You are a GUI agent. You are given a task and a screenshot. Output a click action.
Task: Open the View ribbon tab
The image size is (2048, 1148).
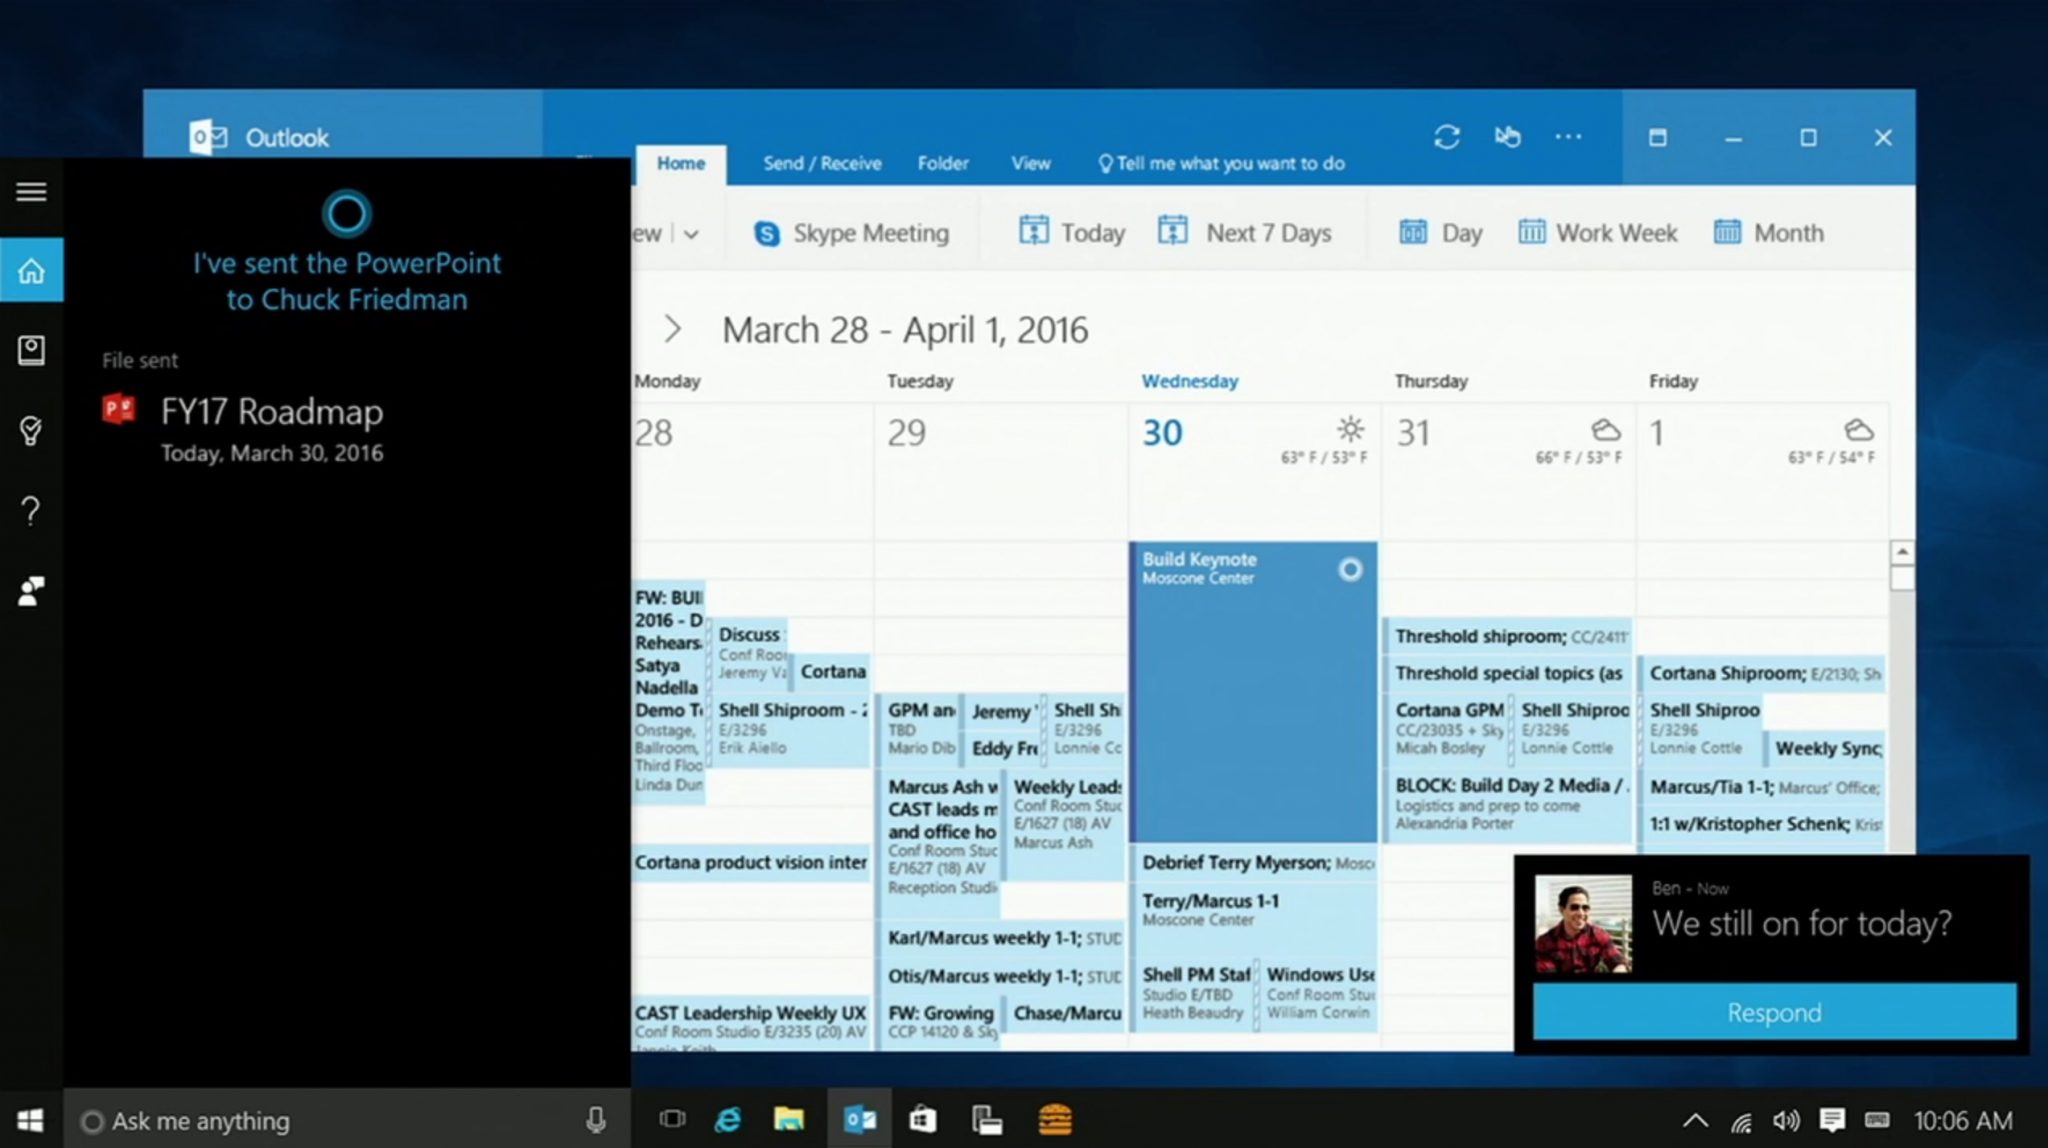coord(1030,163)
